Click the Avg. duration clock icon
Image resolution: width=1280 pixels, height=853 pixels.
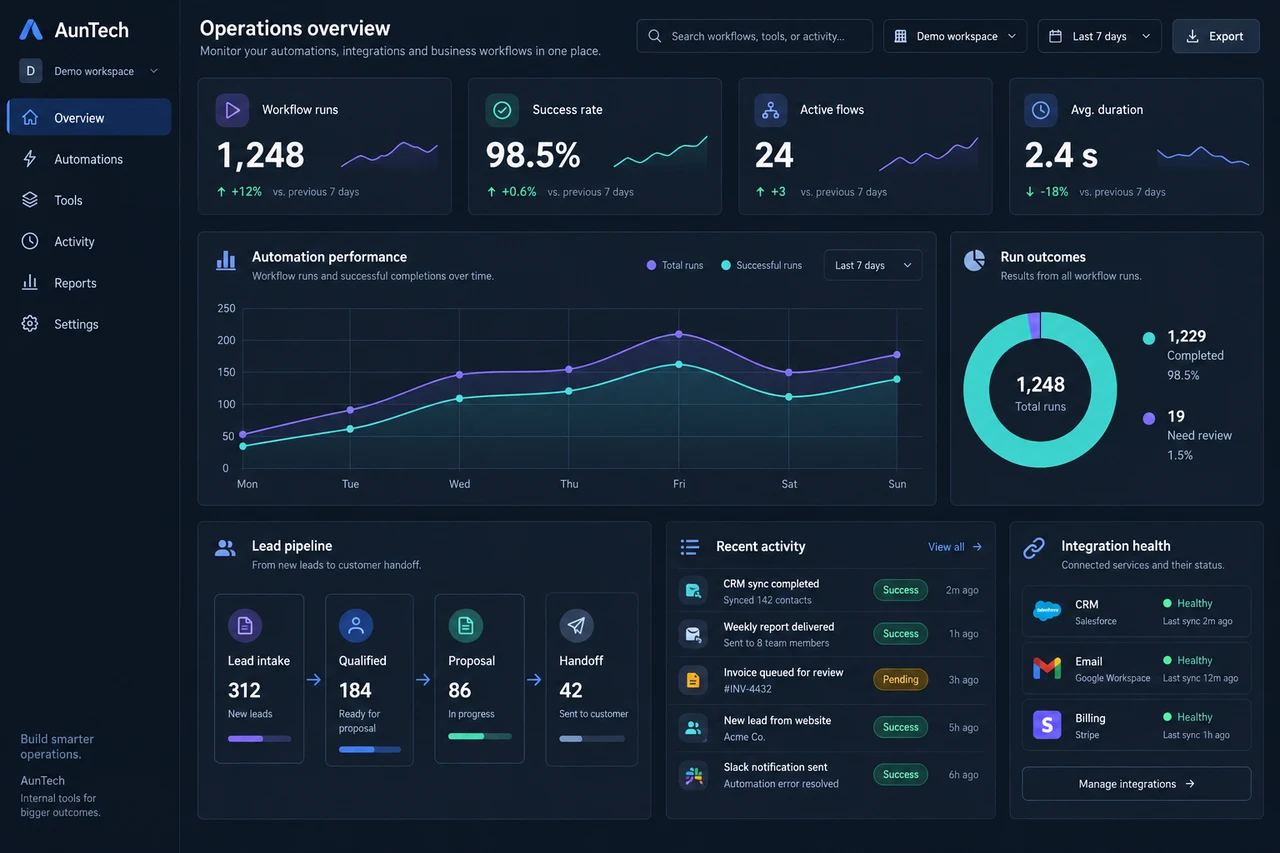pyautogui.click(x=1040, y=110)
